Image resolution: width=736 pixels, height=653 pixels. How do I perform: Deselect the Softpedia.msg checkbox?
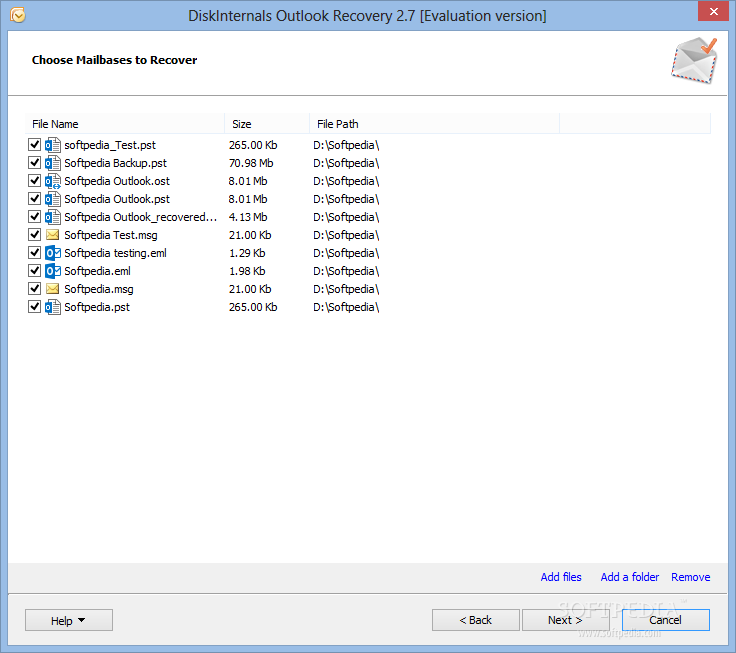pyautogui.click(x=34, y=288)
